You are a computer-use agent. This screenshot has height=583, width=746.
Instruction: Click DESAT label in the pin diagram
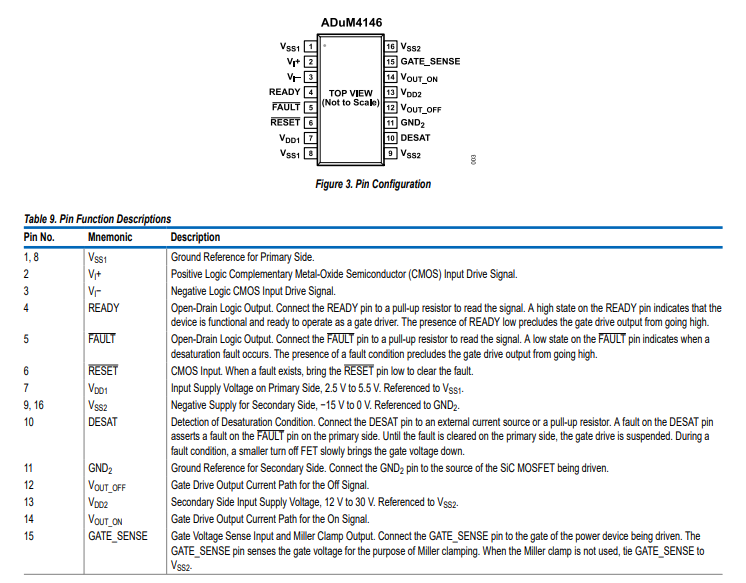415,138
